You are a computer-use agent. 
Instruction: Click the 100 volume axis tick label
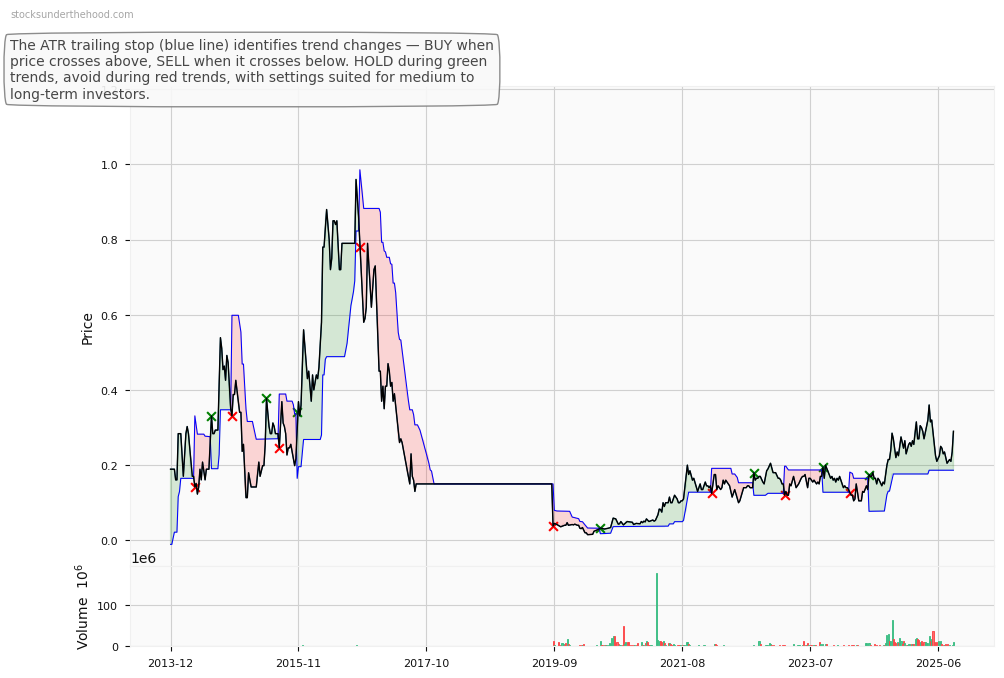tap(108, 606)
